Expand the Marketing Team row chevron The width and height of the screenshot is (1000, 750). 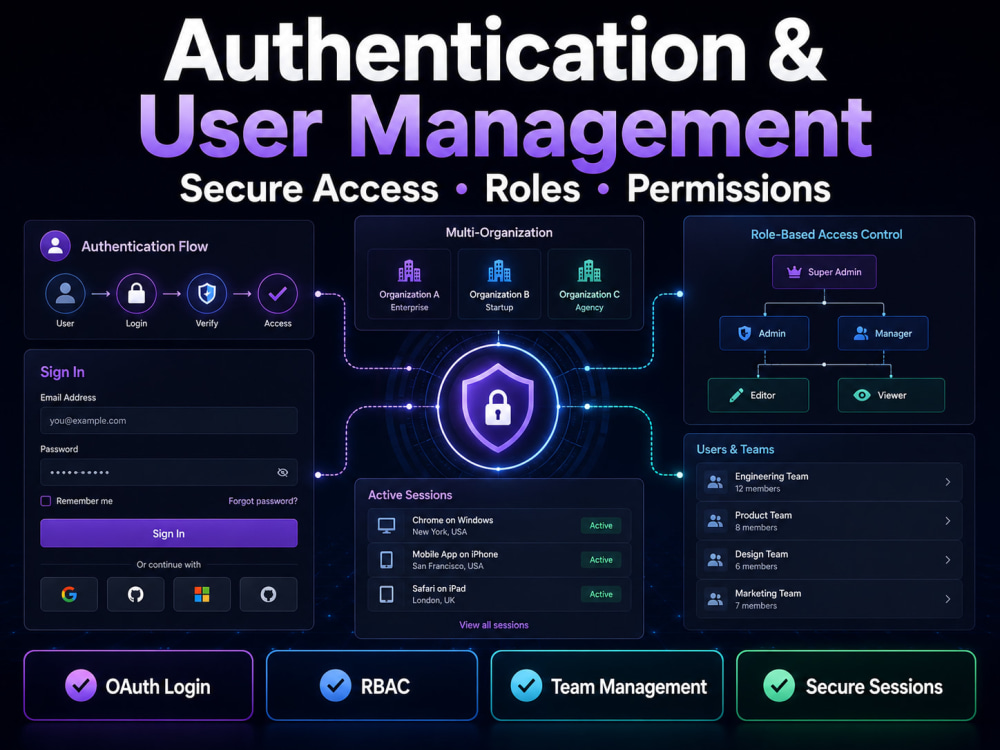[x=948, y=599]
